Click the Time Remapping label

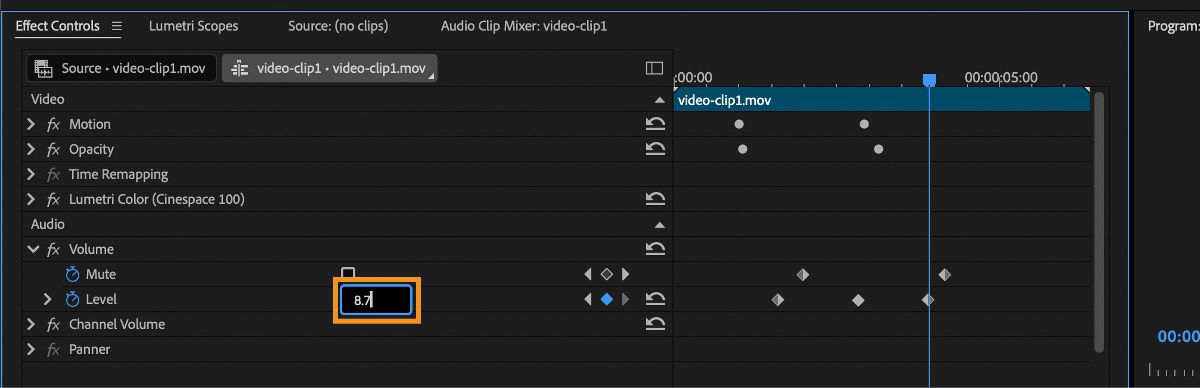pos(118,174)
